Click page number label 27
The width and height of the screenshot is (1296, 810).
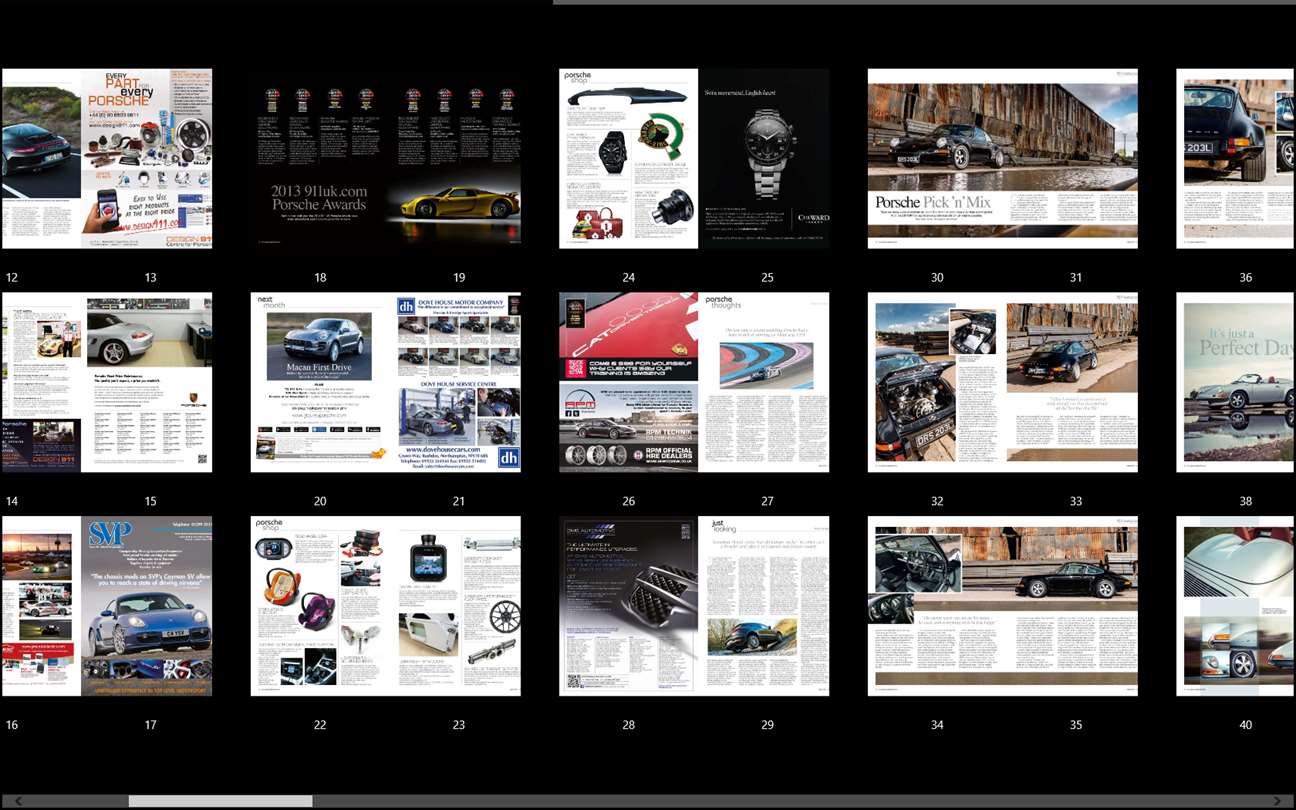pos(767,502)
